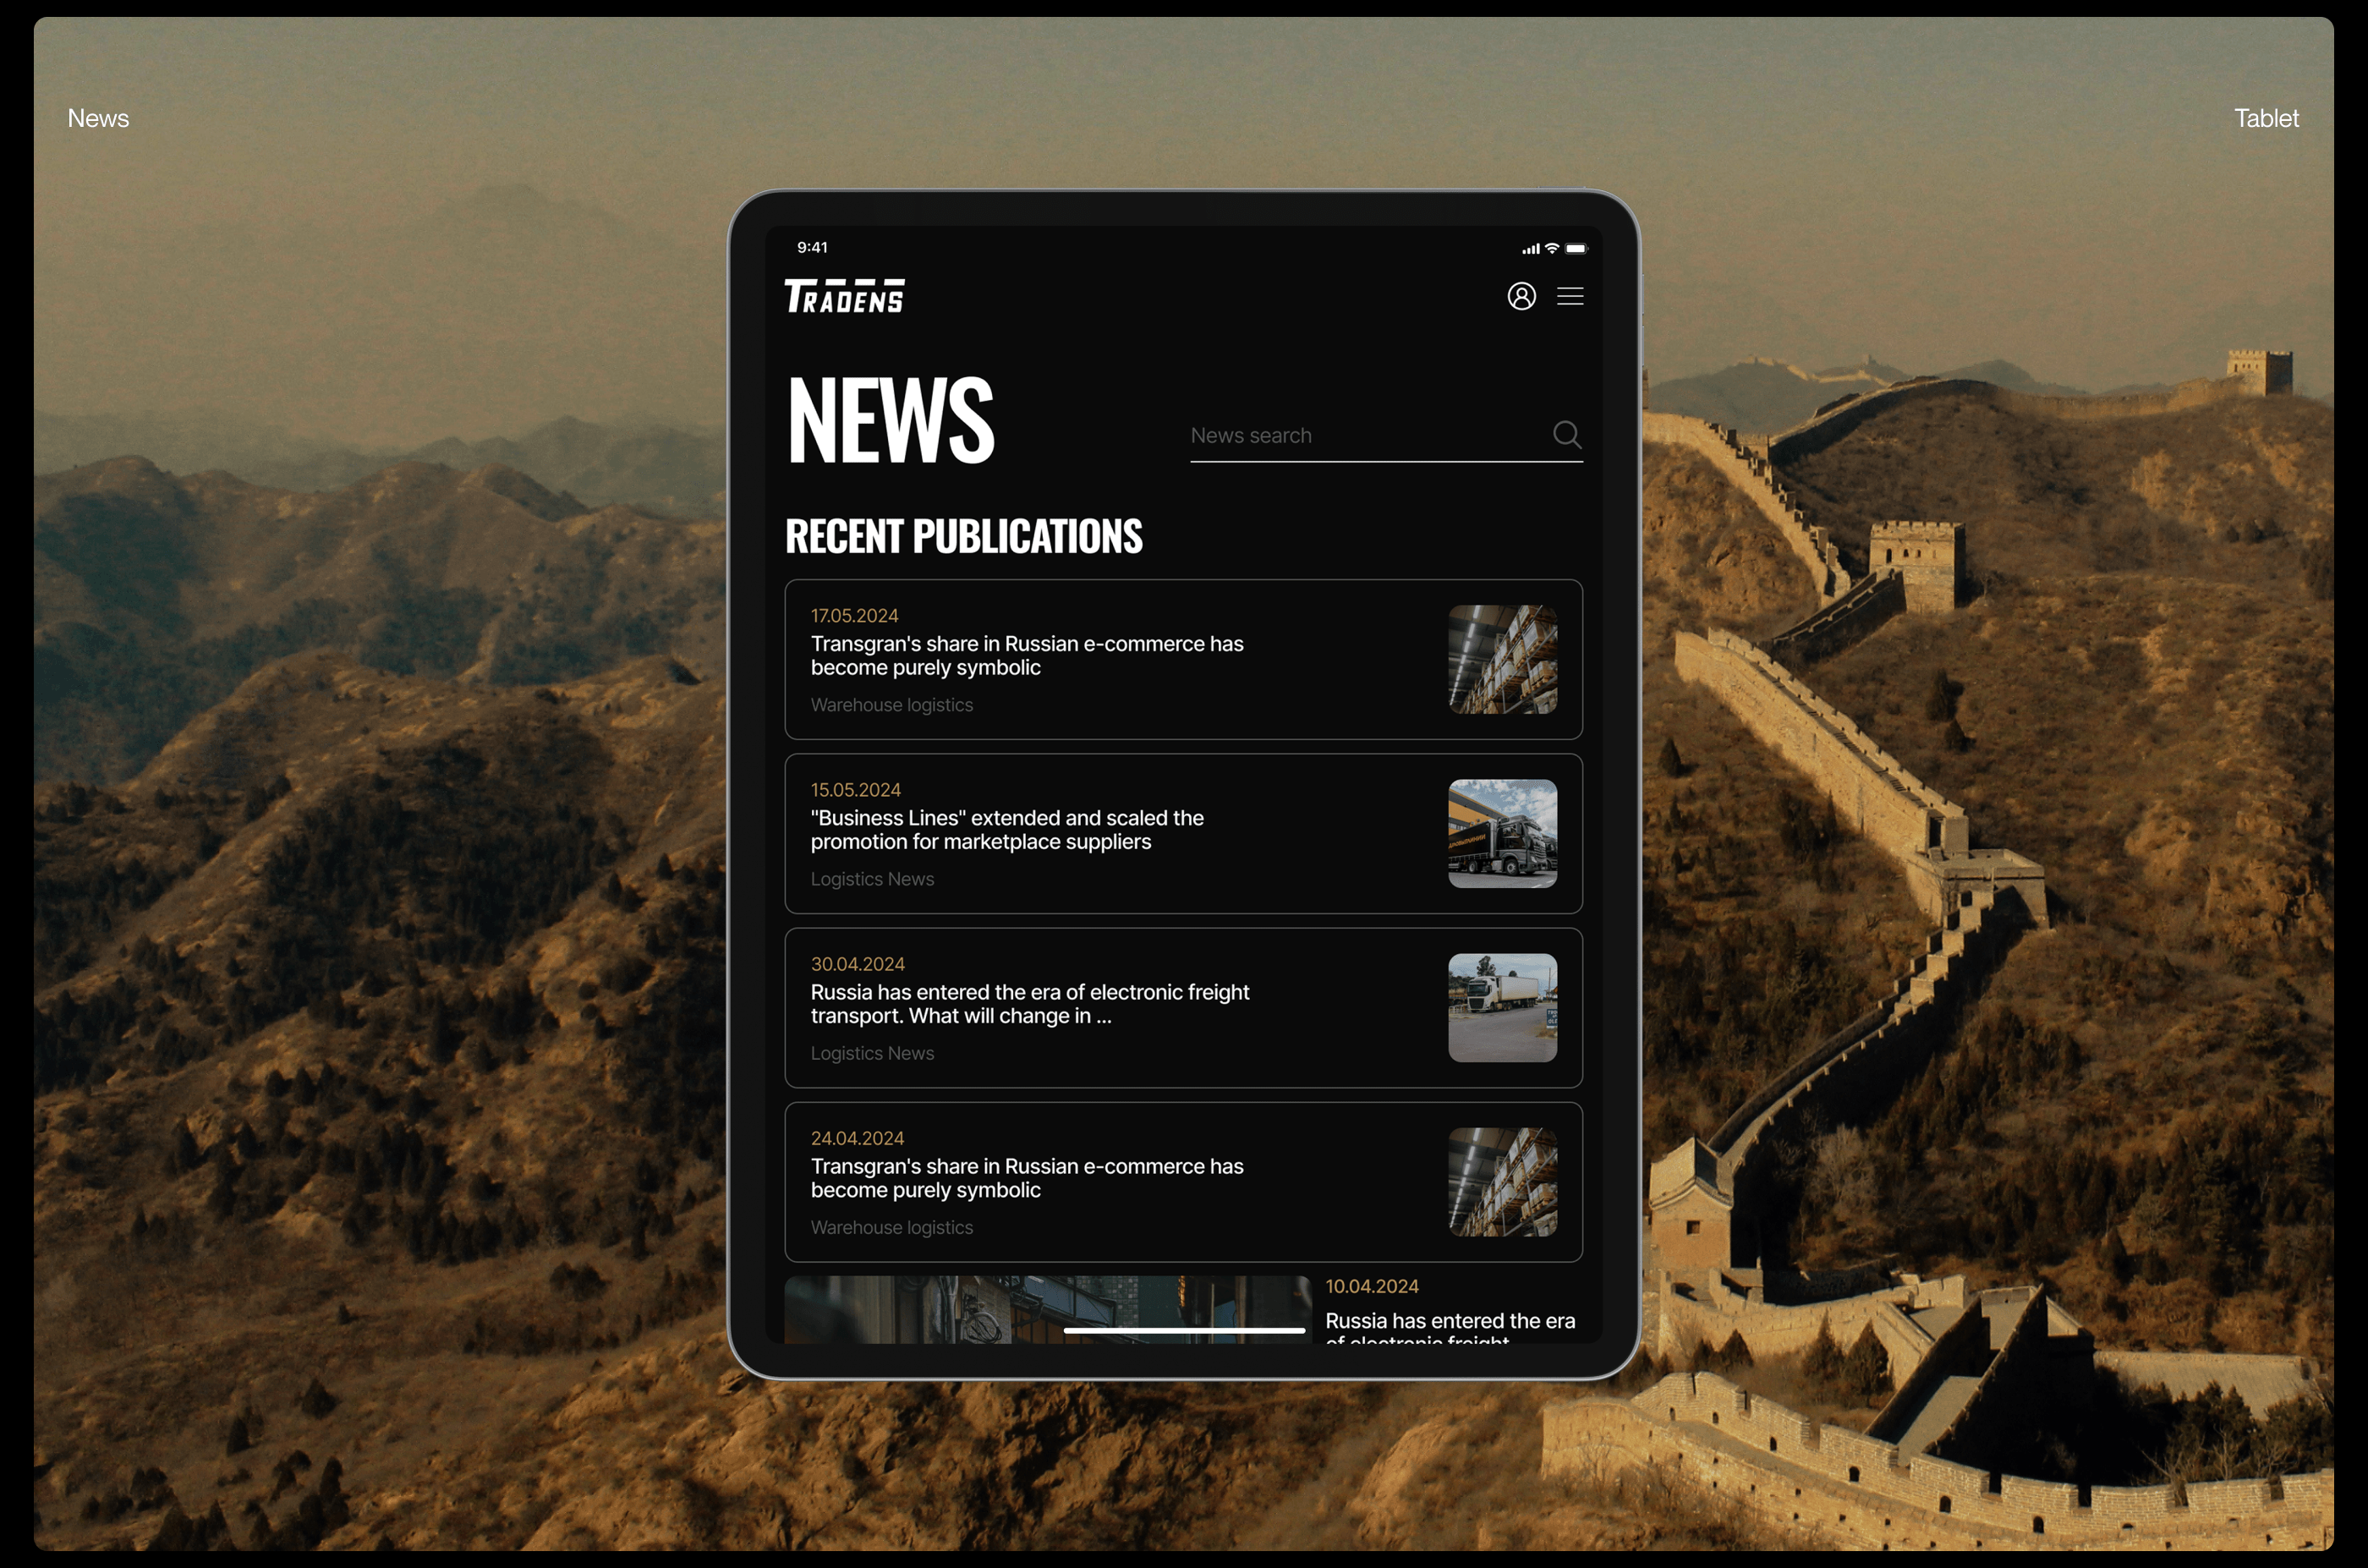Open the "Business Lines" extended promotion article
Viewport: 2368px width, 1568px height.
pyautogui.click(x=1006, y=829)
